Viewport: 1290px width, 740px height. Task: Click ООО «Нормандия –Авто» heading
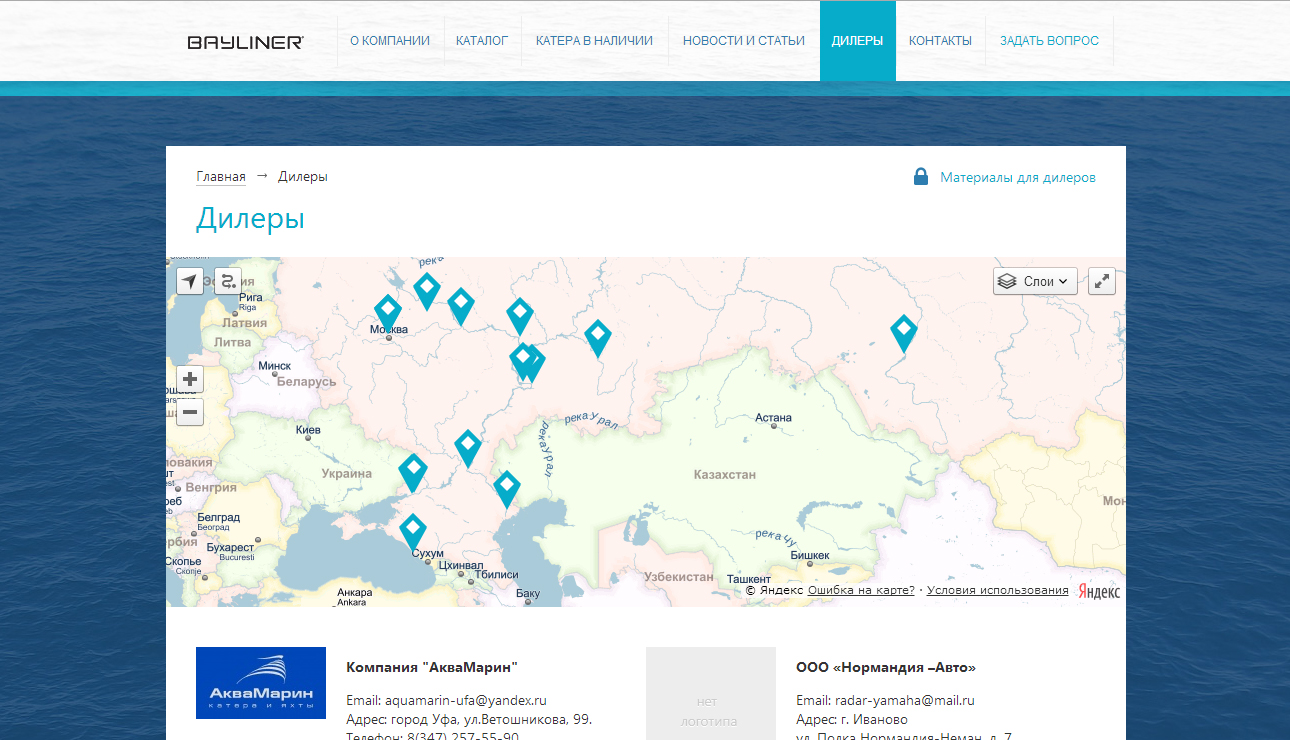click(x=886, y=667)
